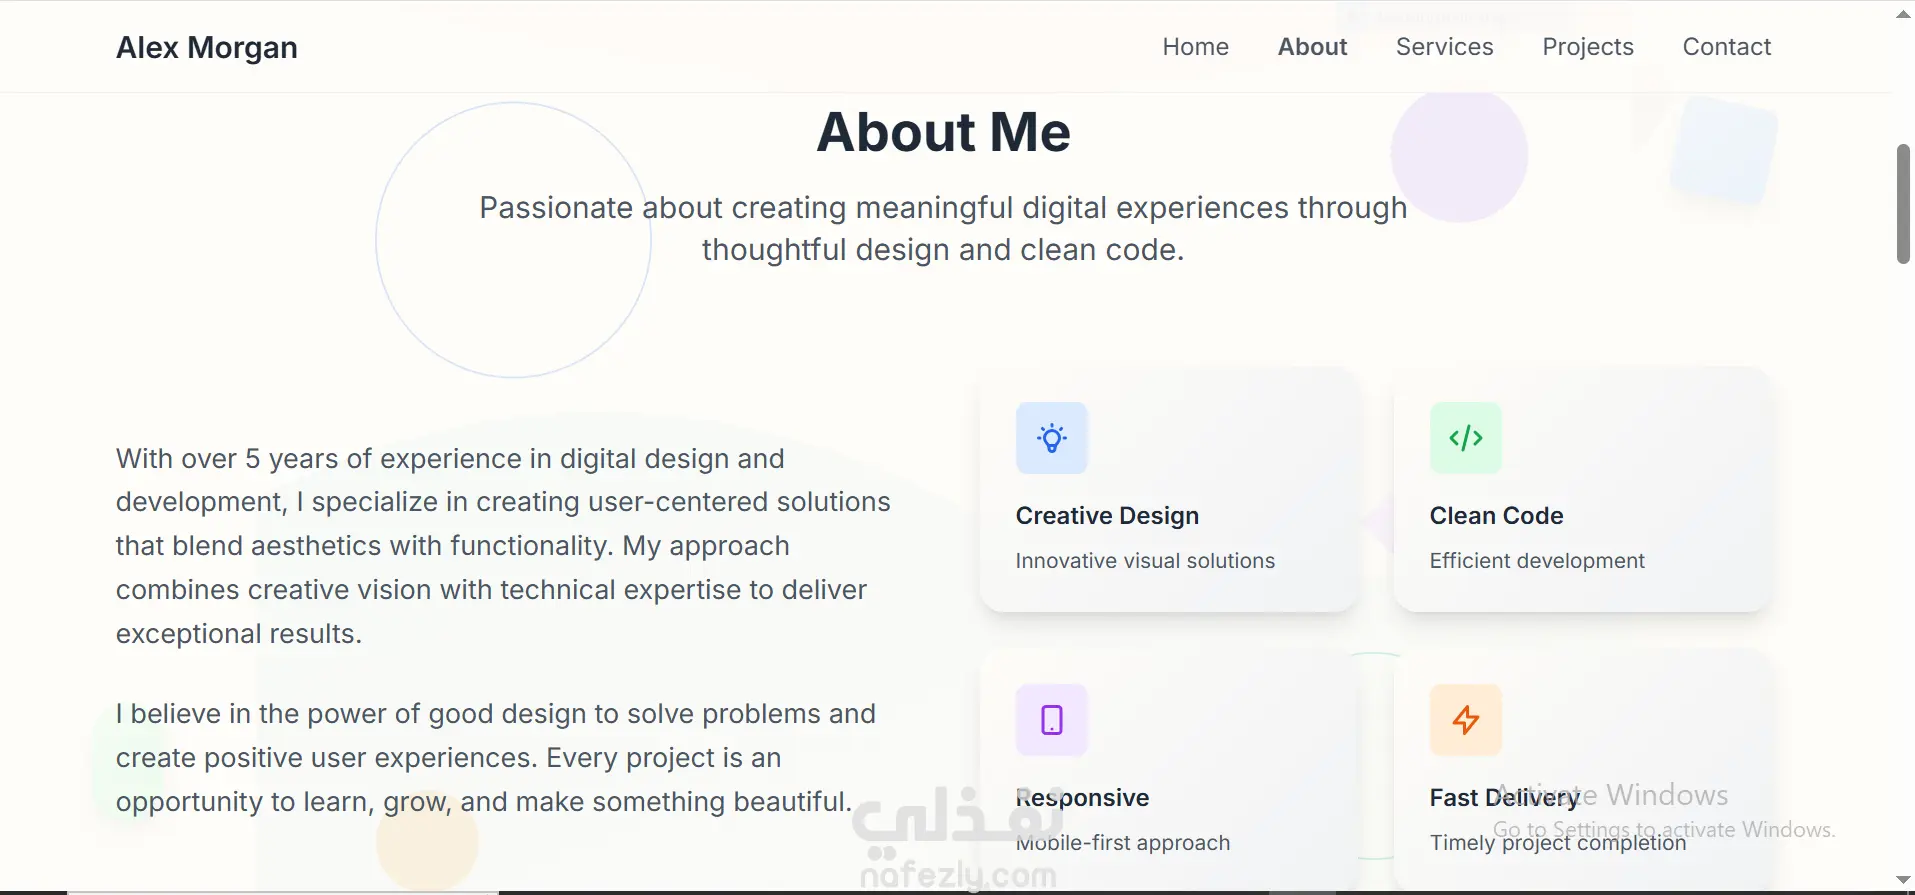Click the Fast Delivery card heading
This screenshot has height=895, width=1915.
pos(1504,798)
